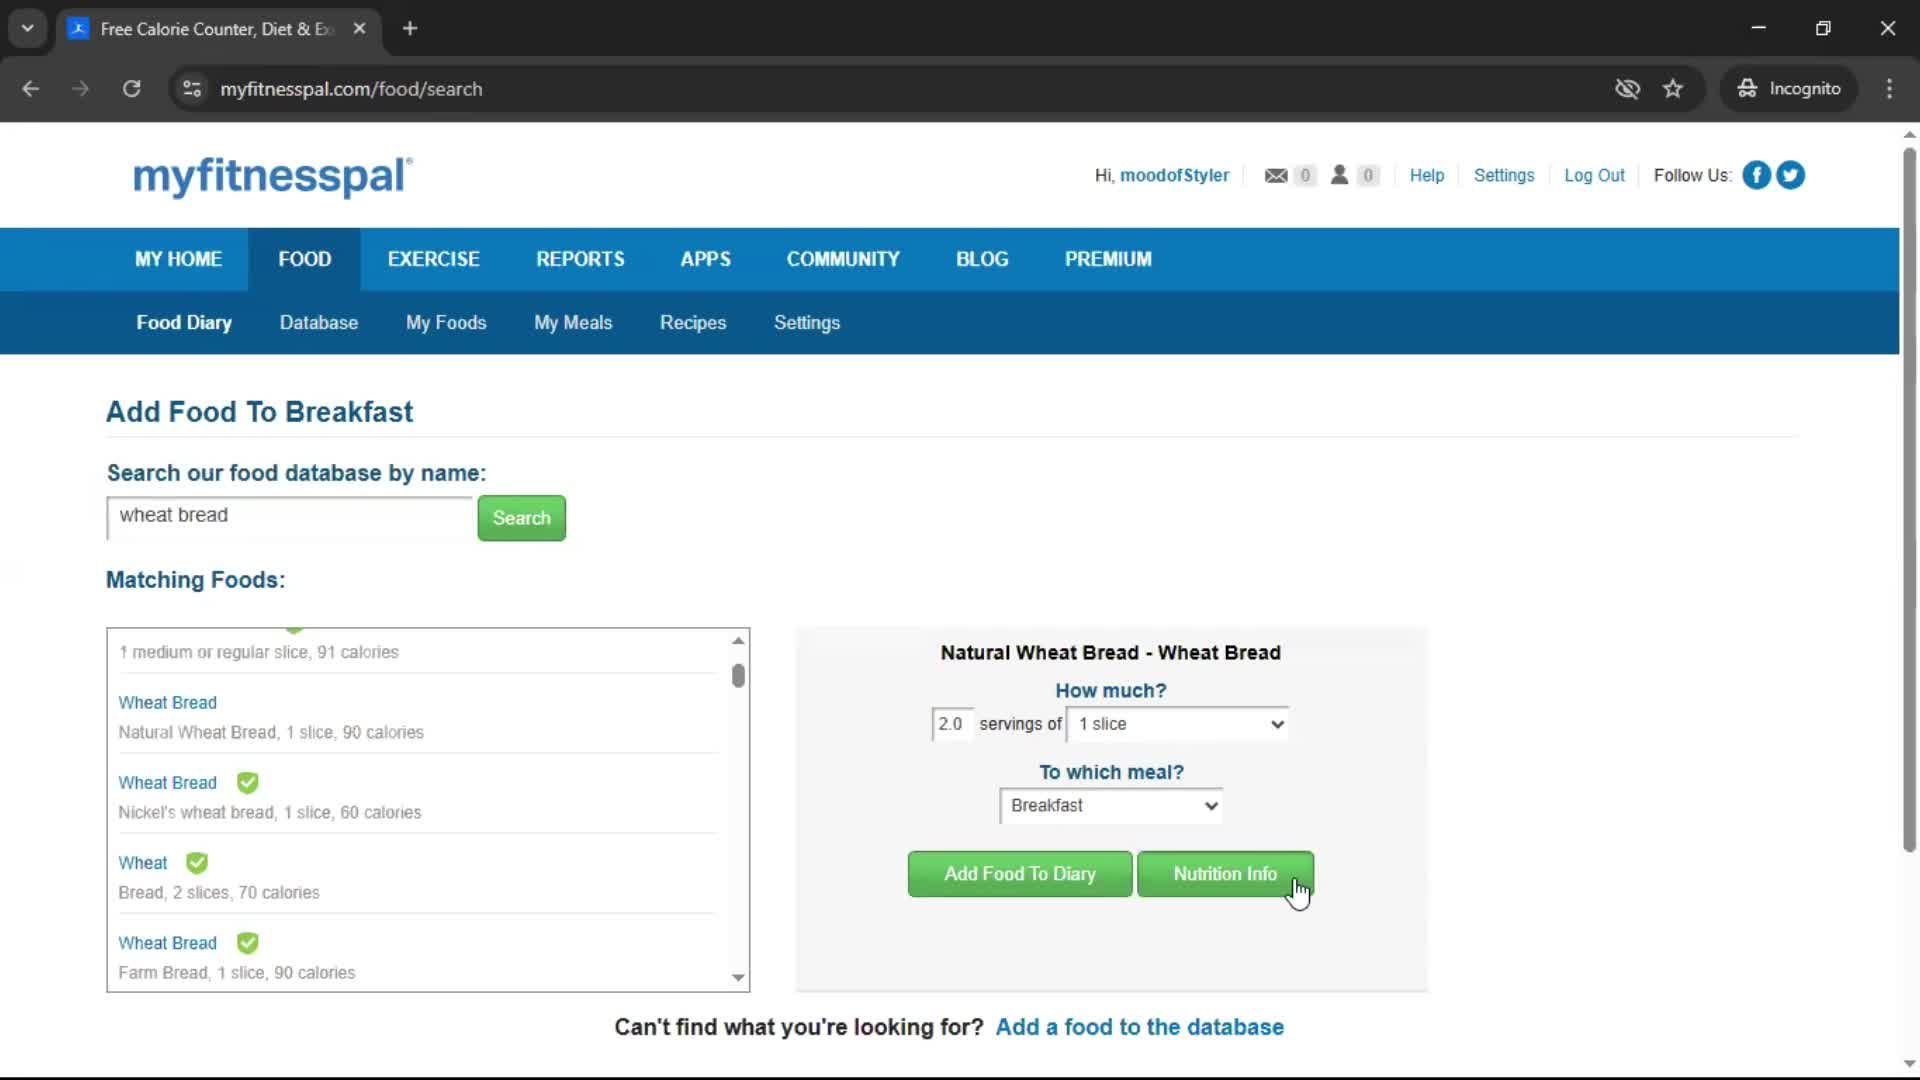Click verified checkmark beside the Wheat entry
Image resolution: width=1920 pixels, height=1080 pixels.
[x=197, y=862]
